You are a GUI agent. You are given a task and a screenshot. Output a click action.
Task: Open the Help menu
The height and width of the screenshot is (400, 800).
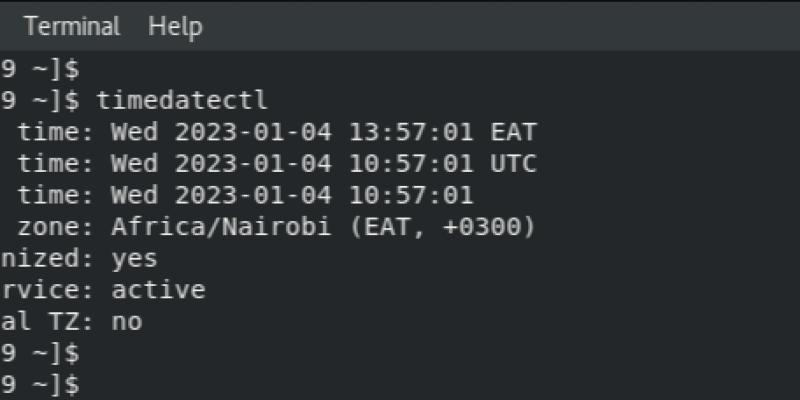(x=175, y=26)
